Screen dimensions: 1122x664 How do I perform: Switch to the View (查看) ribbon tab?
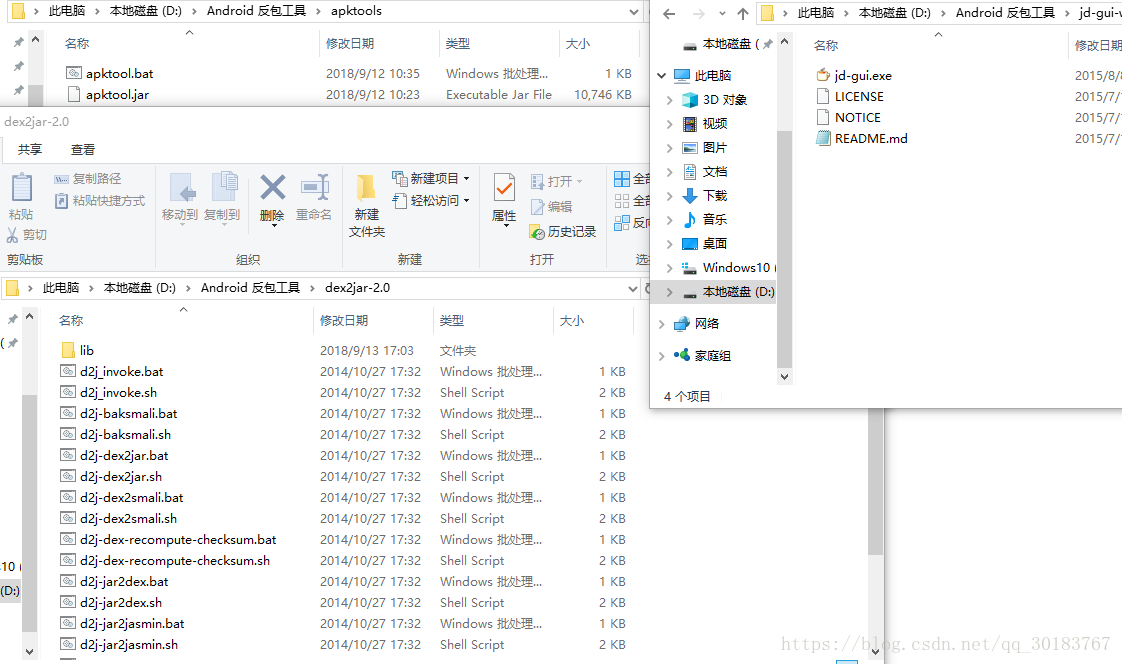tap(83, 150)
